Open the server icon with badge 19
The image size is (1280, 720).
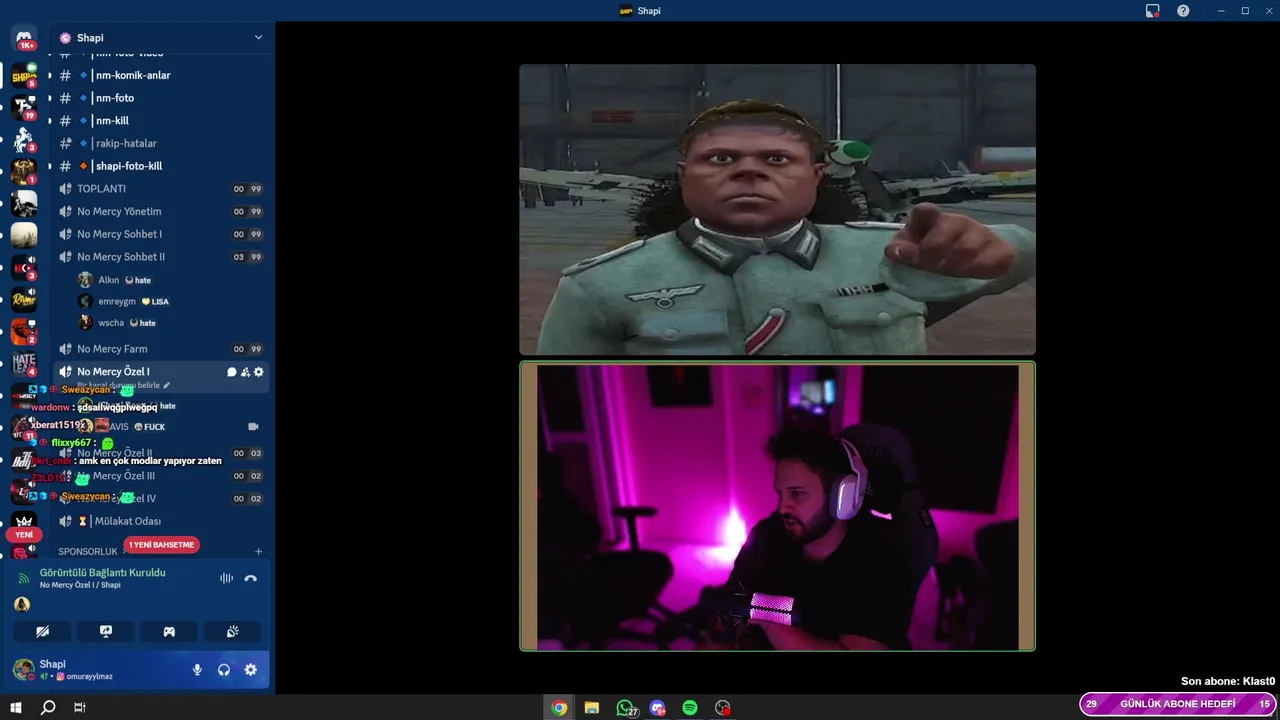[x=24, y=107]
